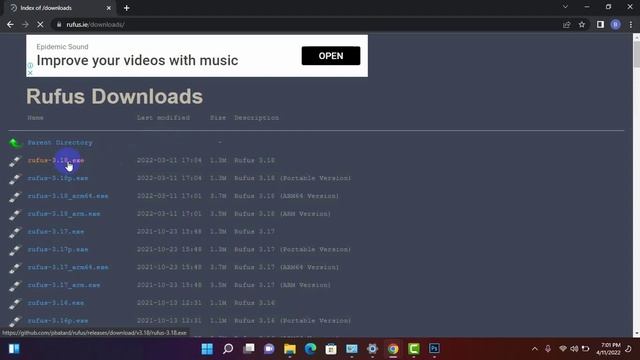The width and height of the screenshot is (640, 360).
Task: Switch to Google Chrome in taskbar
Action: 393,349
